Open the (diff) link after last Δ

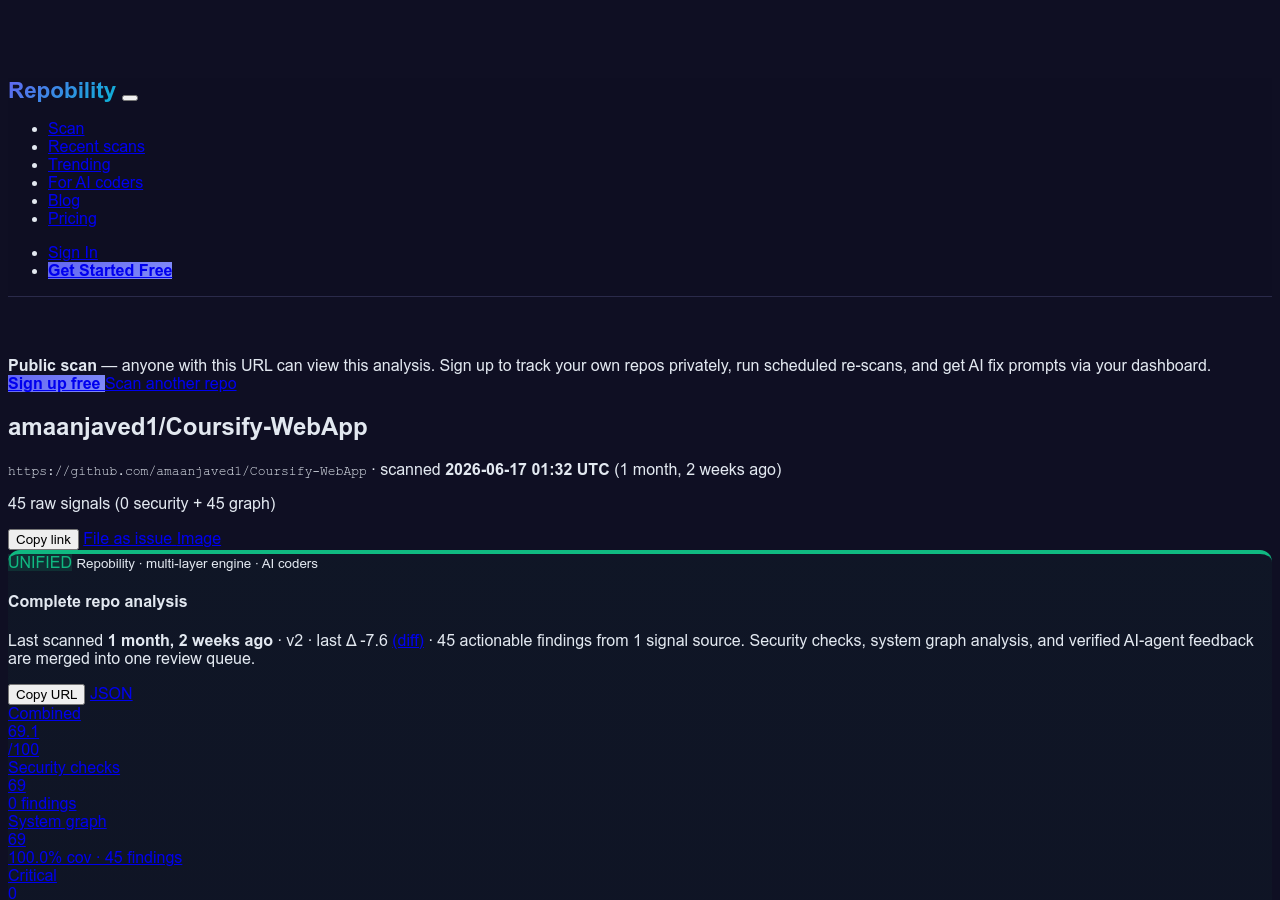[408, 640]
